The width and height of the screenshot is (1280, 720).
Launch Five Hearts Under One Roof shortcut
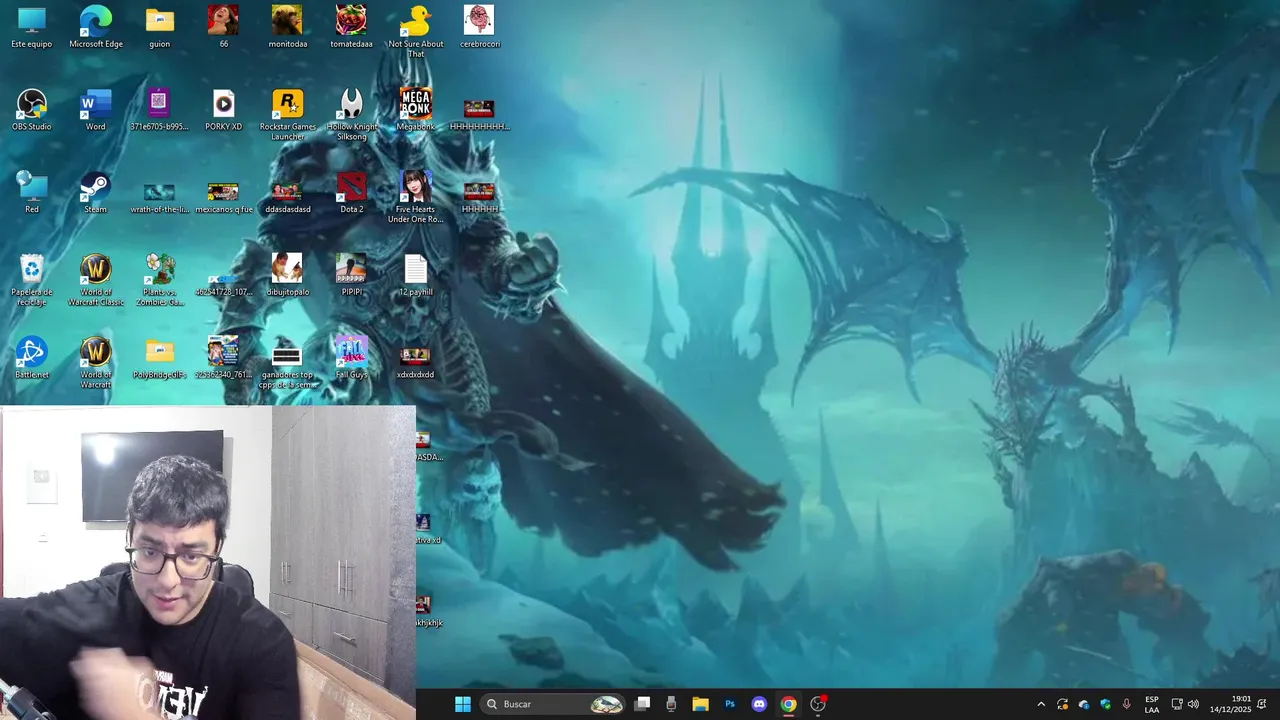pos(415,197)
